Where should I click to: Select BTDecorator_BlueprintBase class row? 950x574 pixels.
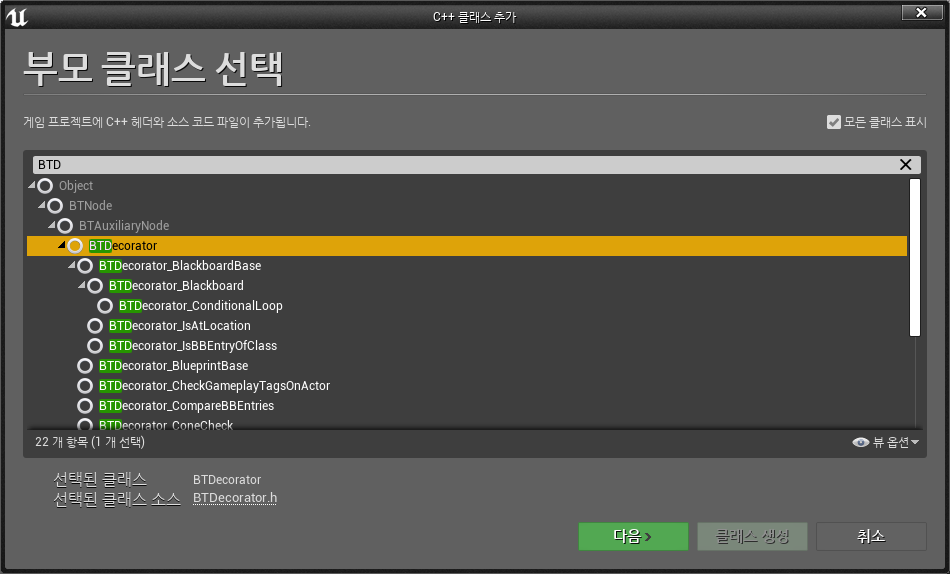(x=467, y=365)
